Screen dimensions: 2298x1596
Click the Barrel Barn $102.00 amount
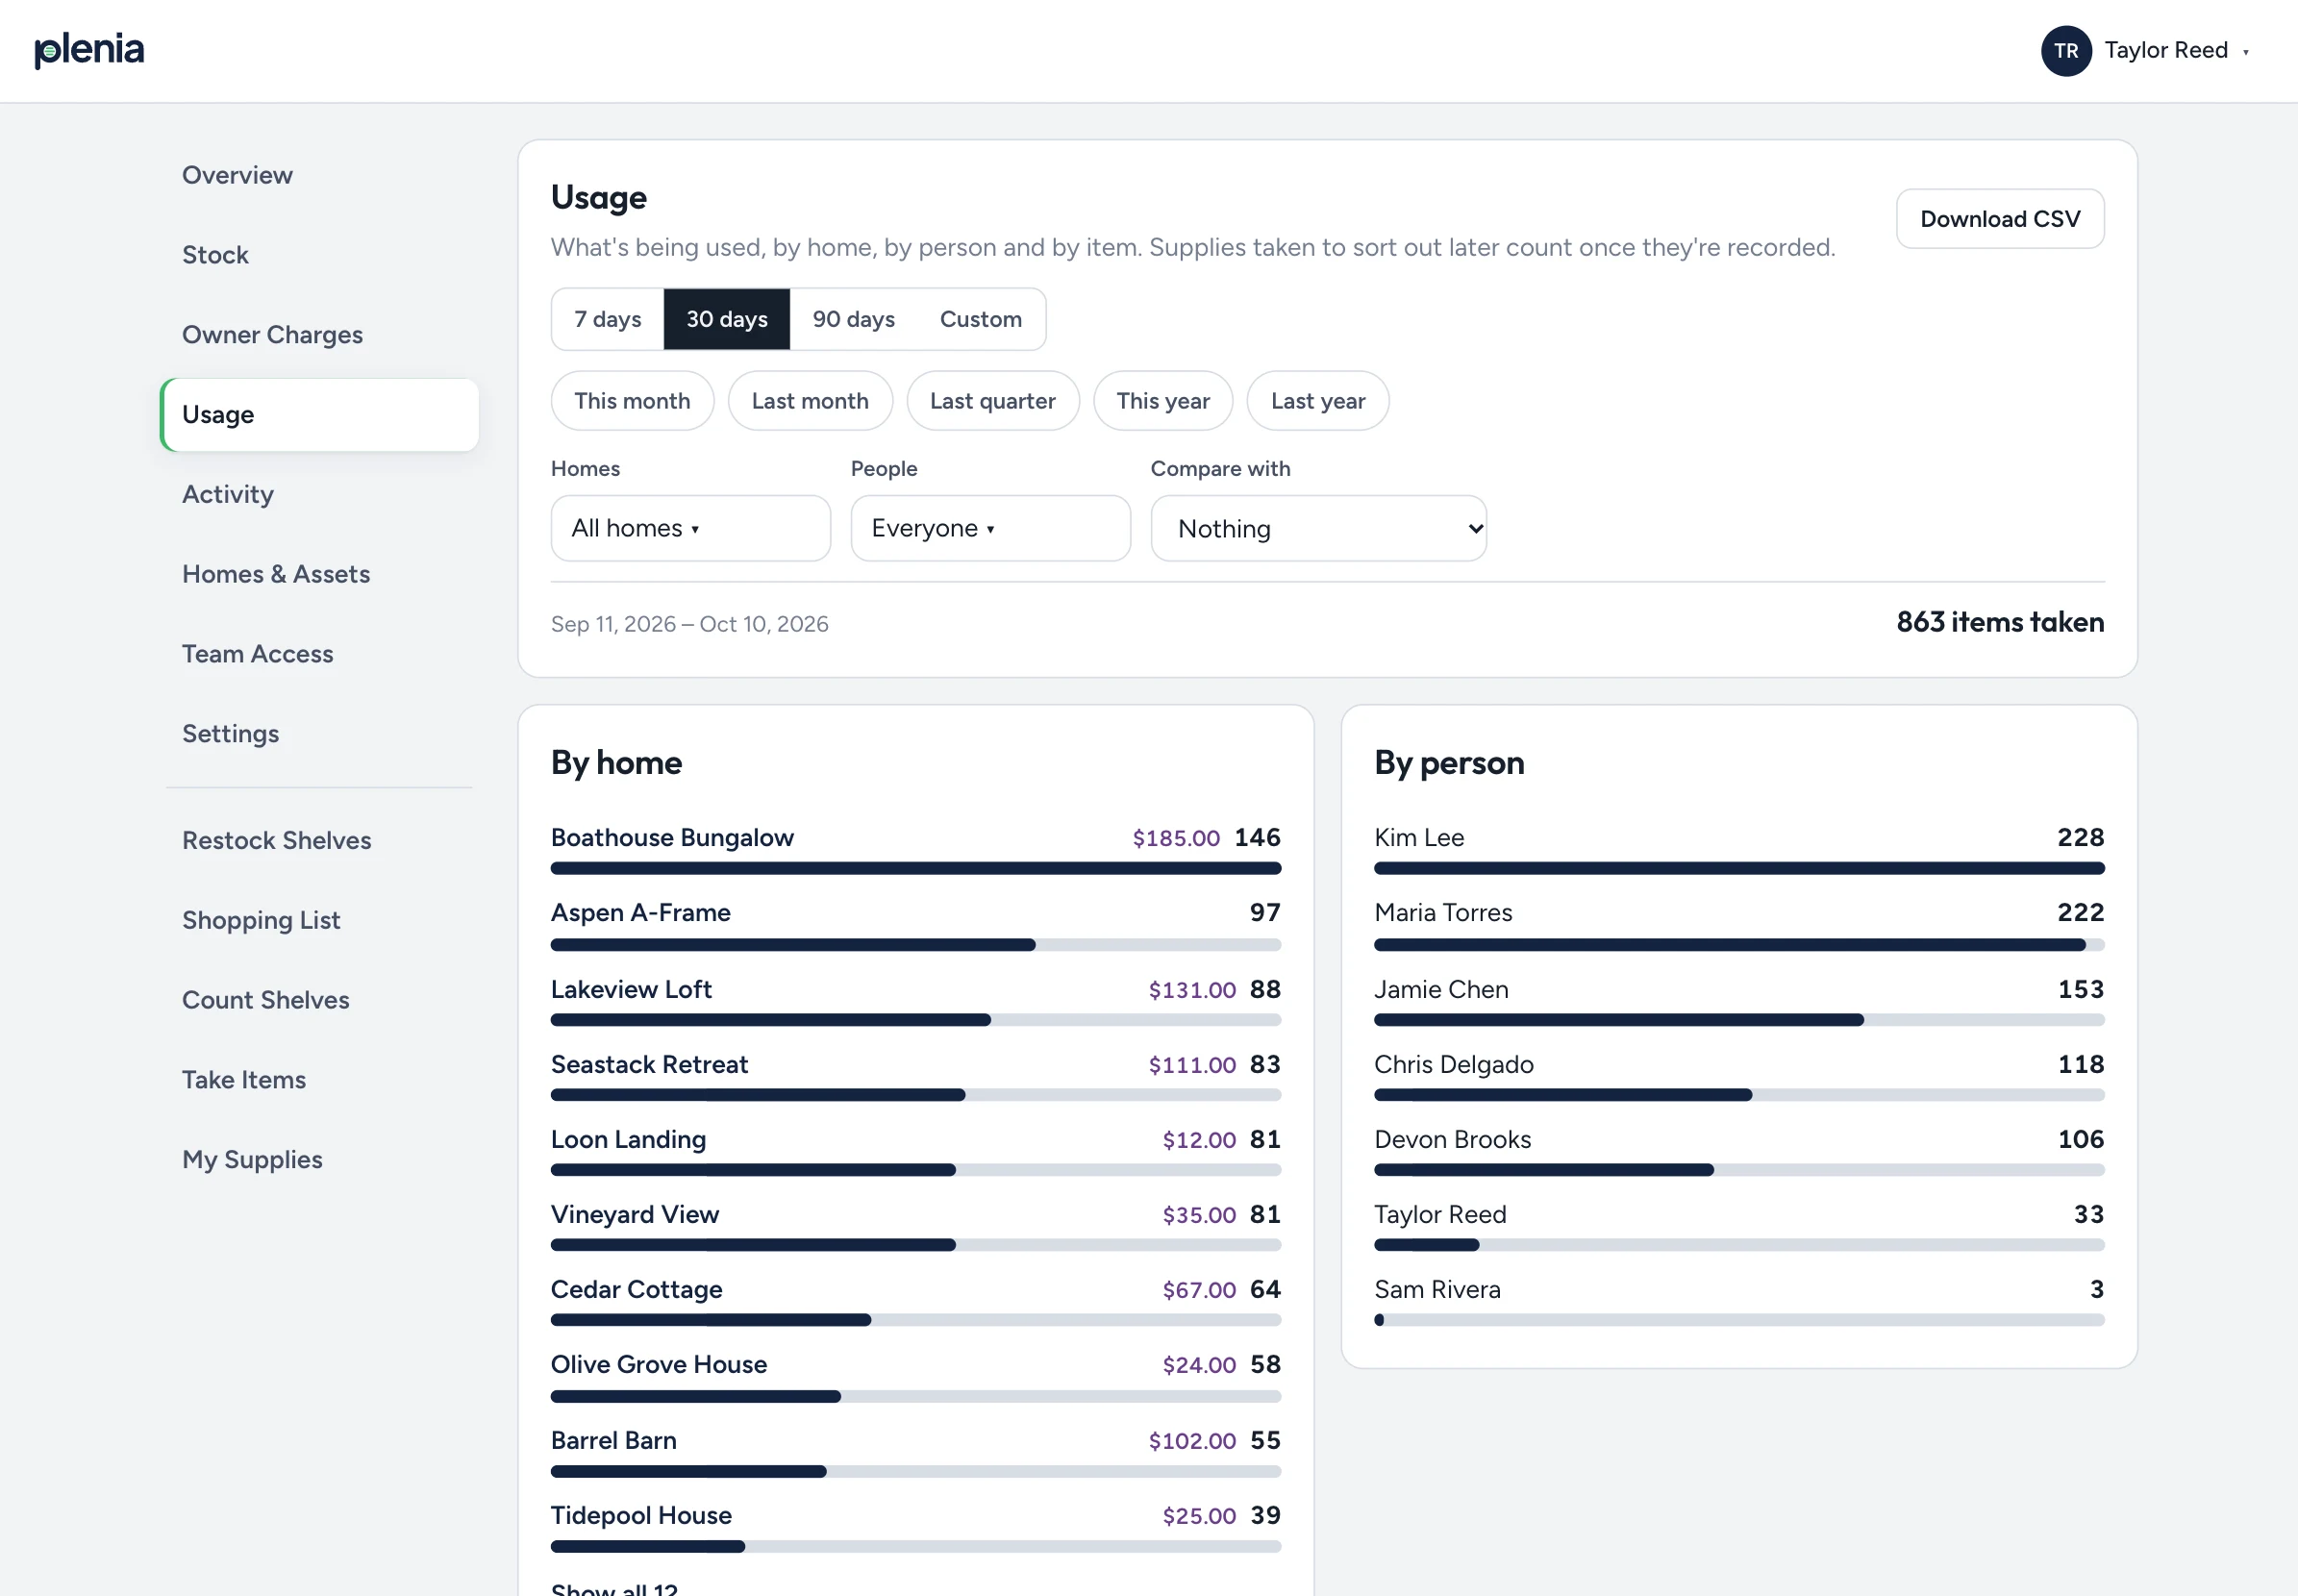tap(1192, 1441)
